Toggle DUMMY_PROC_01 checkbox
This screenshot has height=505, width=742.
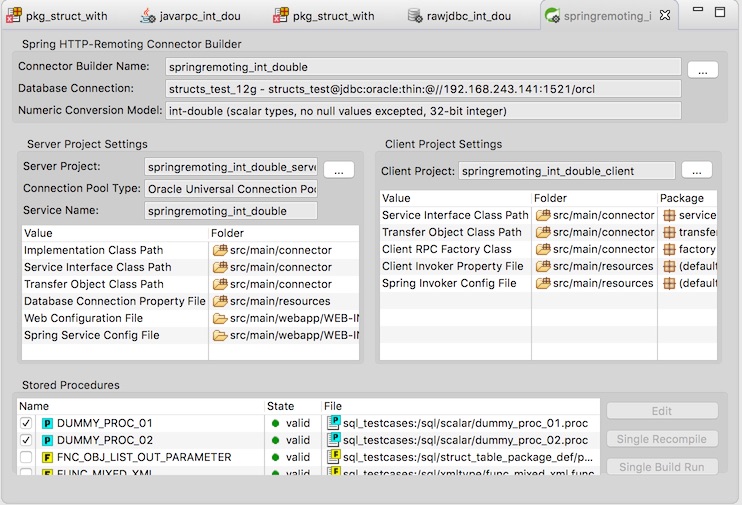pos(26,423)
